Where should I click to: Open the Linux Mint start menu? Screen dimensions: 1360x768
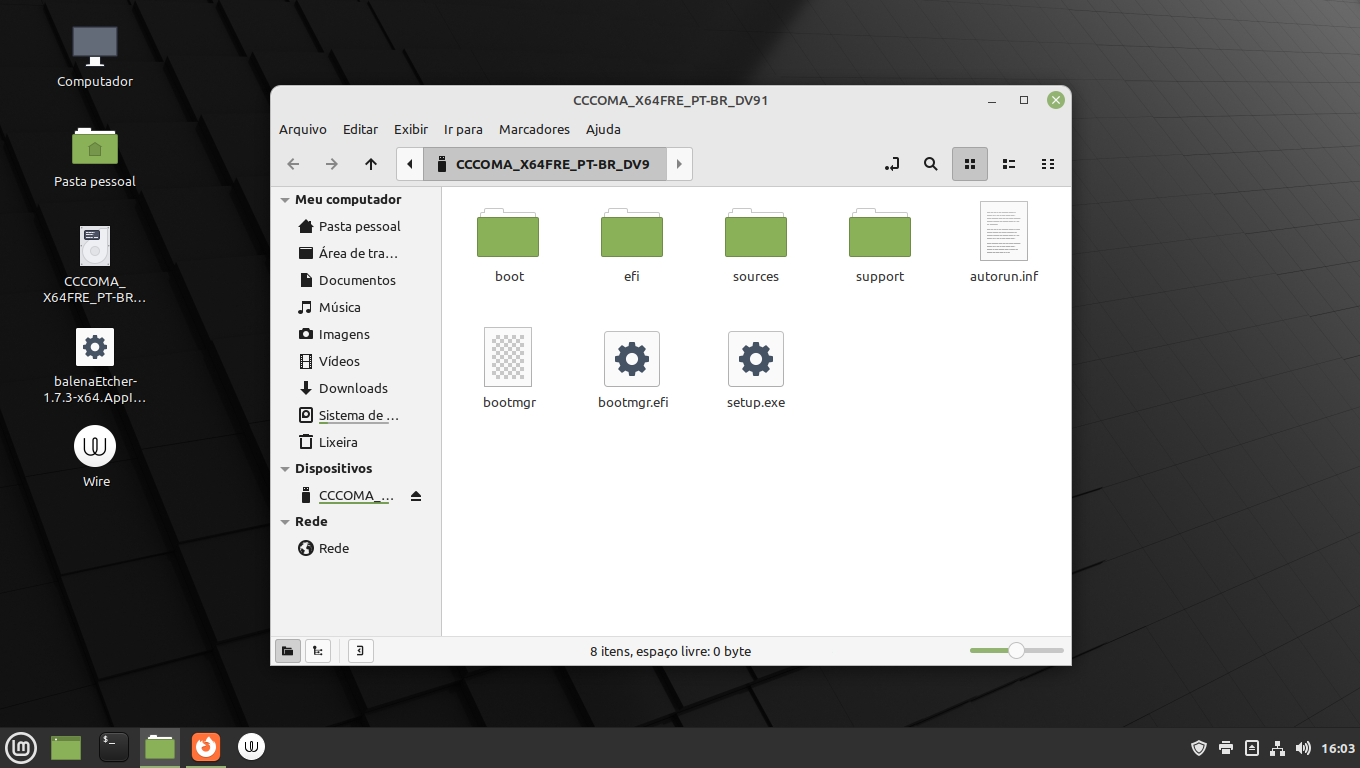(x=21, y=747)
